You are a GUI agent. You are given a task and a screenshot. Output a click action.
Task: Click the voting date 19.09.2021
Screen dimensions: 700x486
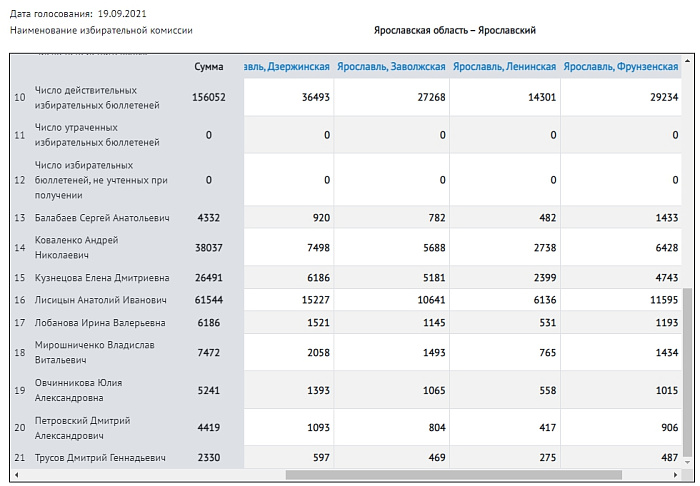tap(122, 14)
